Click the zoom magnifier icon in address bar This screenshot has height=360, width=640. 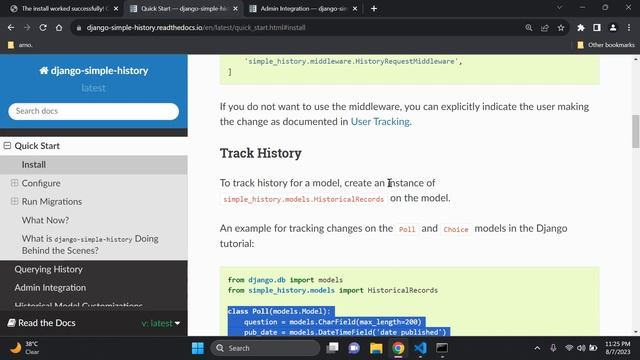529,28
